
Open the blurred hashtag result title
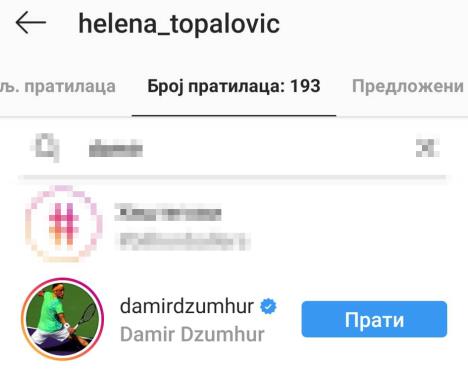click(x=168, y=212)
